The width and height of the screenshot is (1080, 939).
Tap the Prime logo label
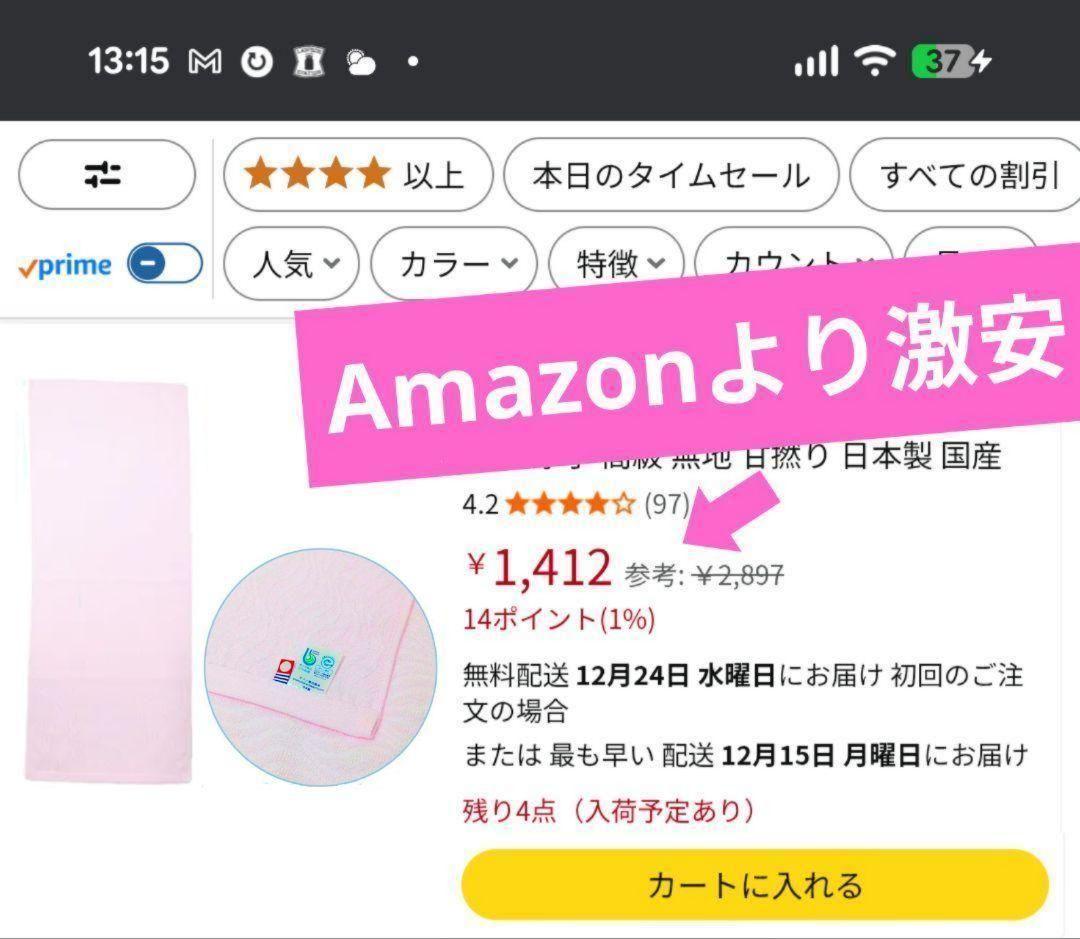pos(66,266)
